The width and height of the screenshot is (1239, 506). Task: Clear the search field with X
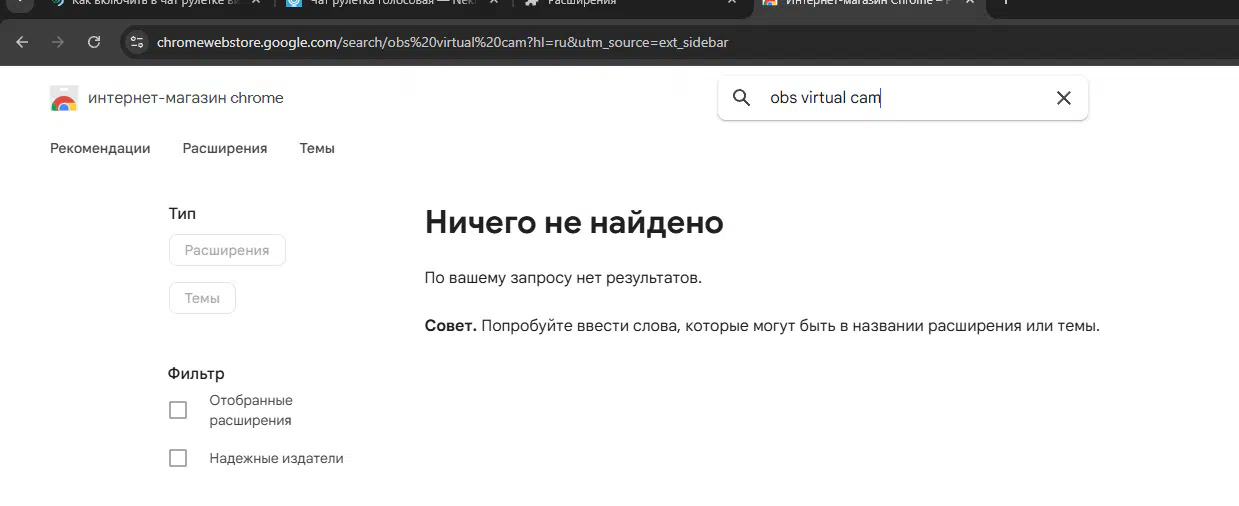pos(1063,98)
